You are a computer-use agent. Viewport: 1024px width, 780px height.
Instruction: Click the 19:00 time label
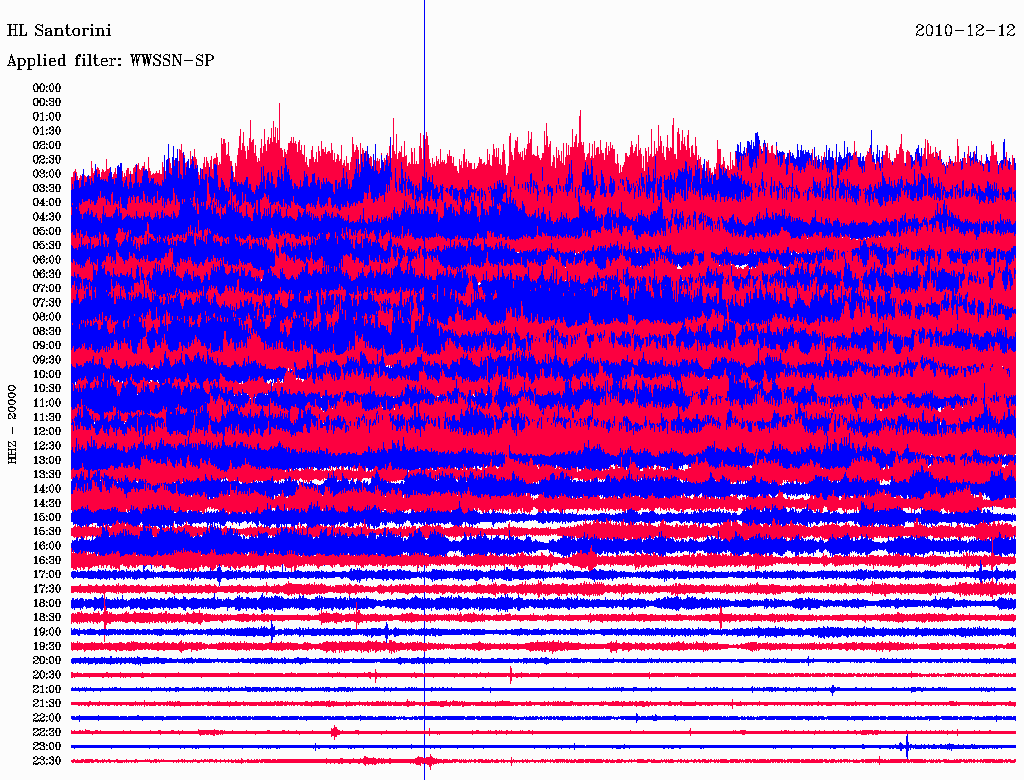(x=47, y=632)
